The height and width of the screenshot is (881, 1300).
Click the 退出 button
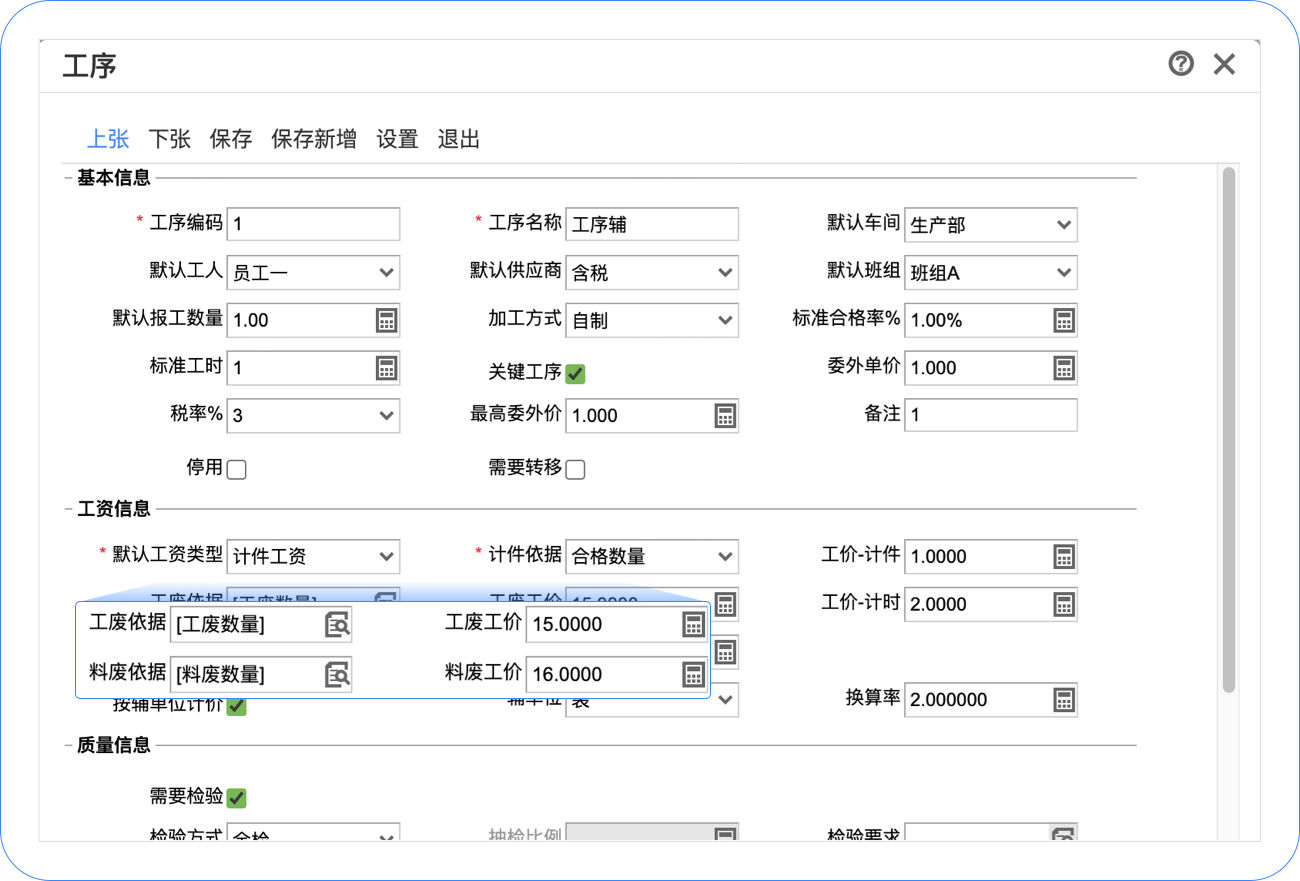tap(459, 139)
